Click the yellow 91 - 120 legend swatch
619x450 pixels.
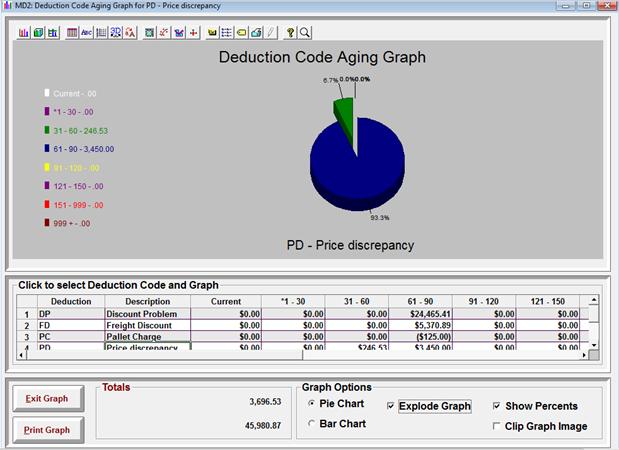(x=47, y=167)
